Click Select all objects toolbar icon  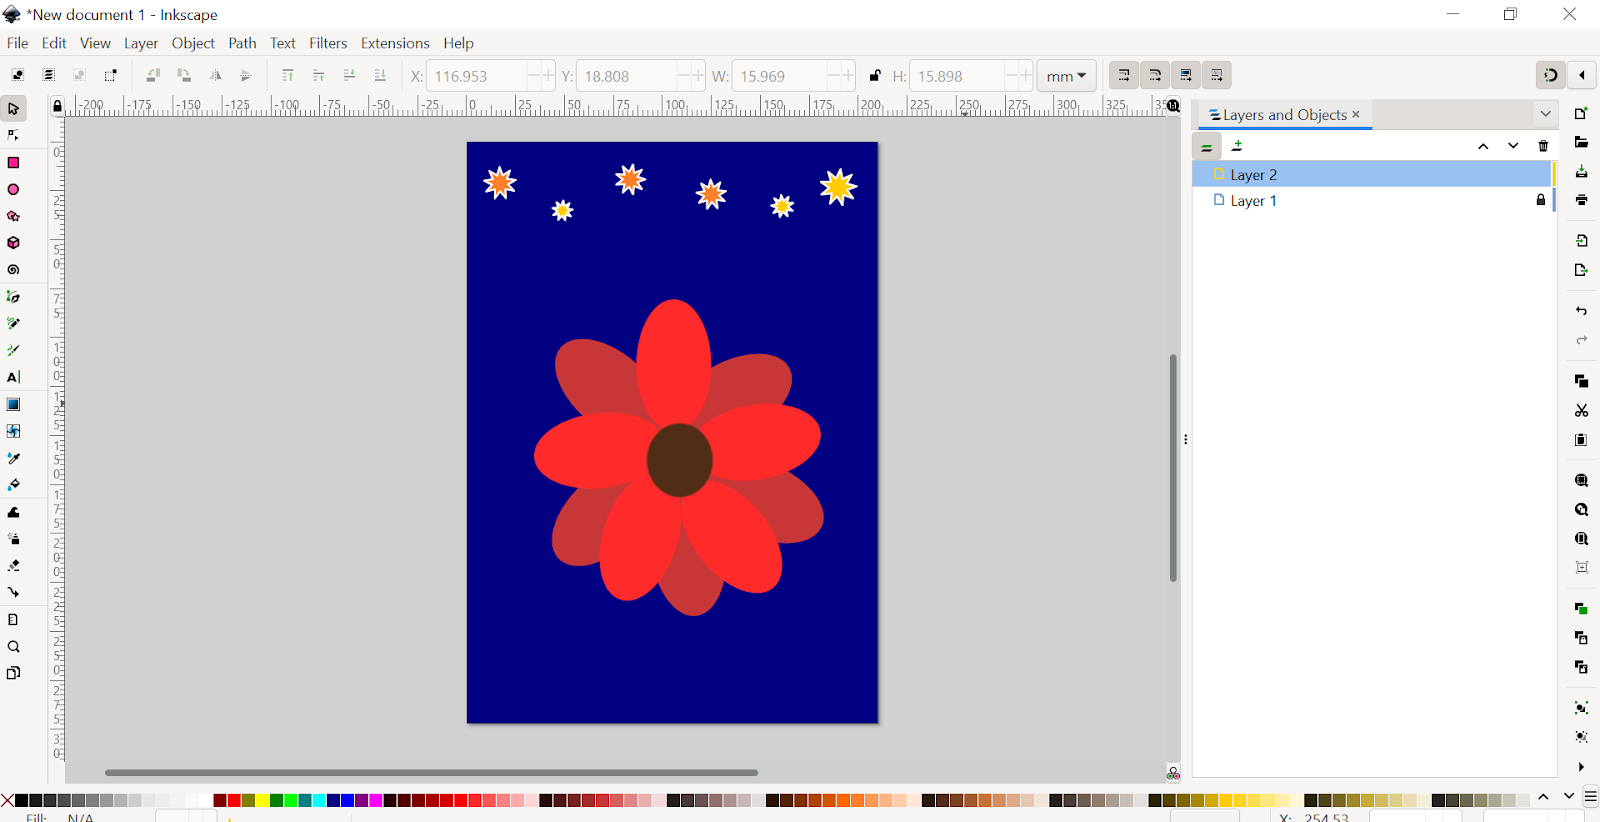coord(18,75)
